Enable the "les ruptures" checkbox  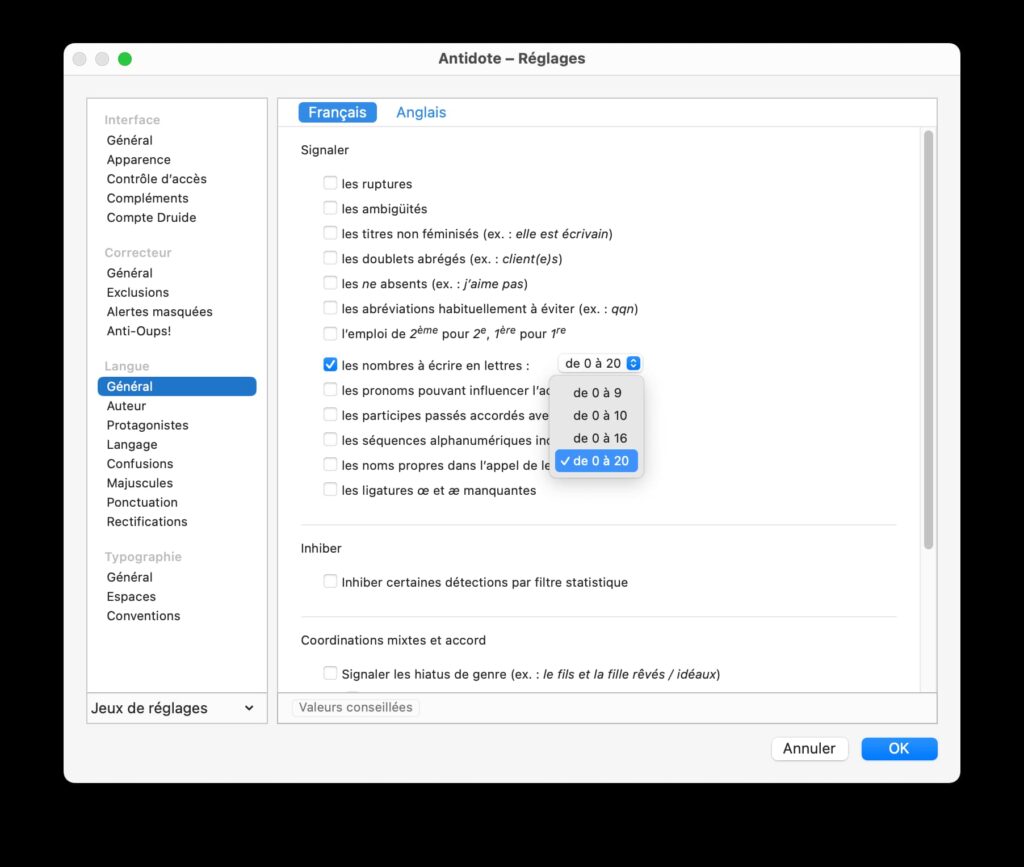[x=330, y=184]
